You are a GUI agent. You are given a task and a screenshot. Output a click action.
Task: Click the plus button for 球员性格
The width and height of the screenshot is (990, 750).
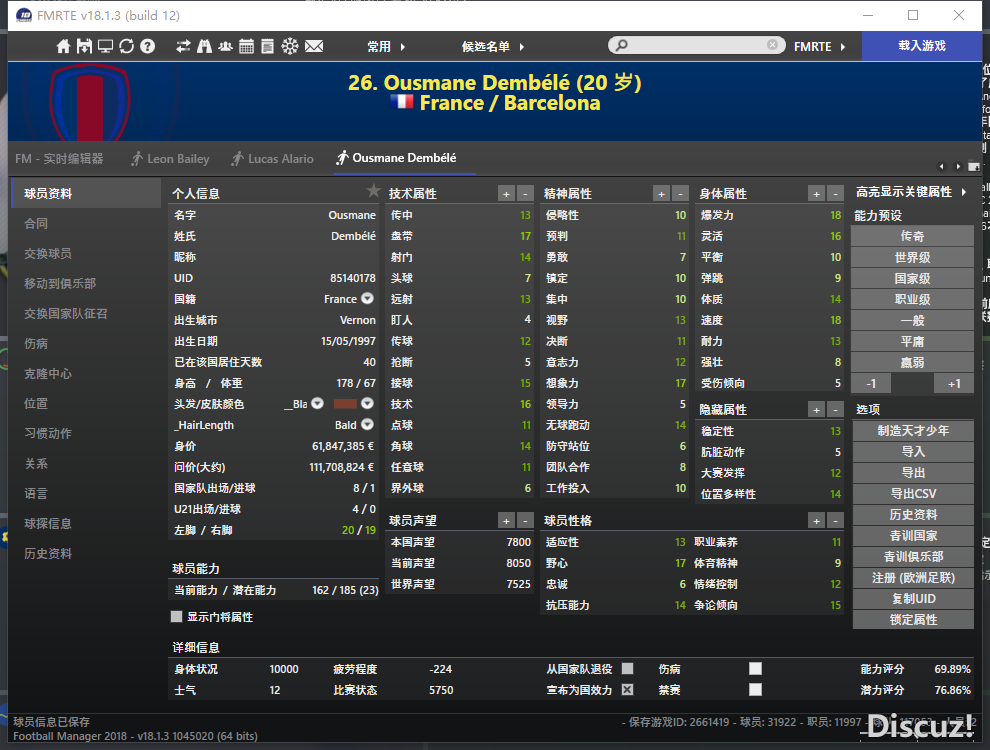pyautogui.click(x=816, y=521)
